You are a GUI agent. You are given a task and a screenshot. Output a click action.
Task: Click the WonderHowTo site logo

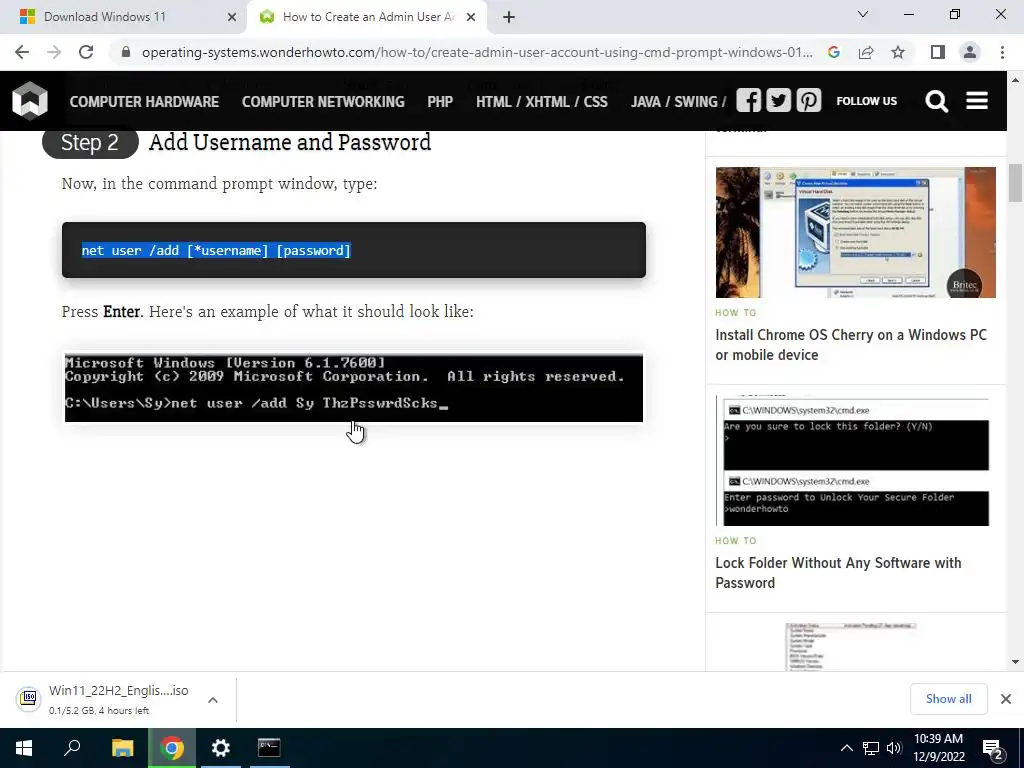click(29, 101)
